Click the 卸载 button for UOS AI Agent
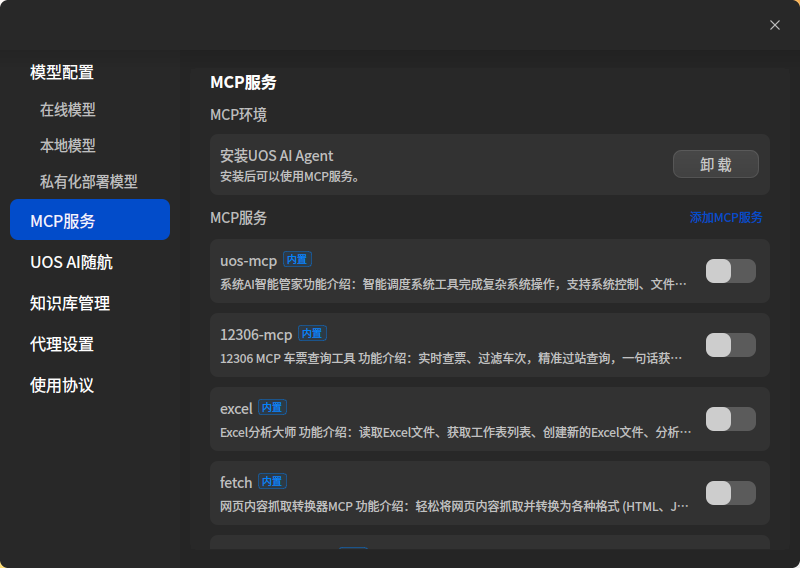 pos(715,164)
